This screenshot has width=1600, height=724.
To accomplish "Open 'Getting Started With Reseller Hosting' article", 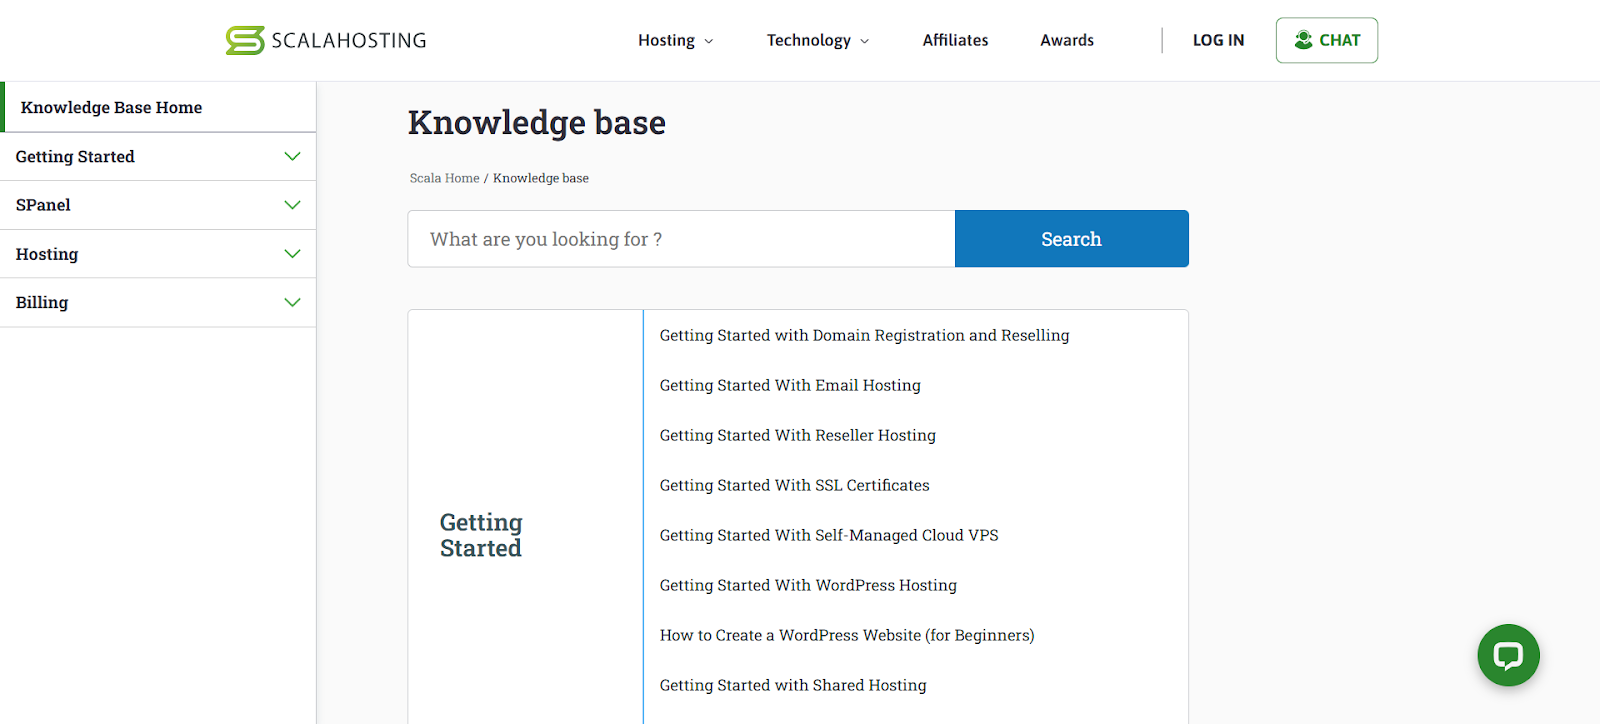I will 797,435.
